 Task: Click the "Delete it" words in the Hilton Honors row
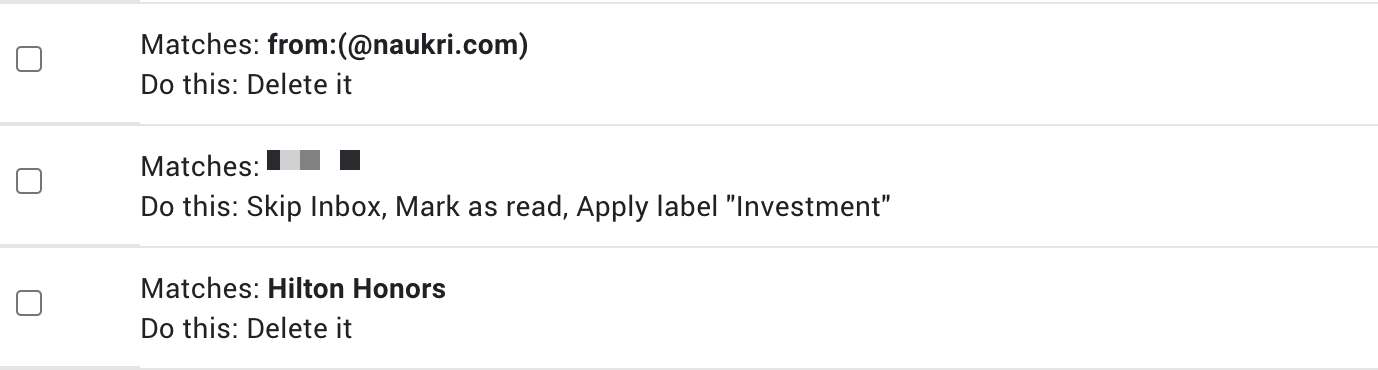299,328
